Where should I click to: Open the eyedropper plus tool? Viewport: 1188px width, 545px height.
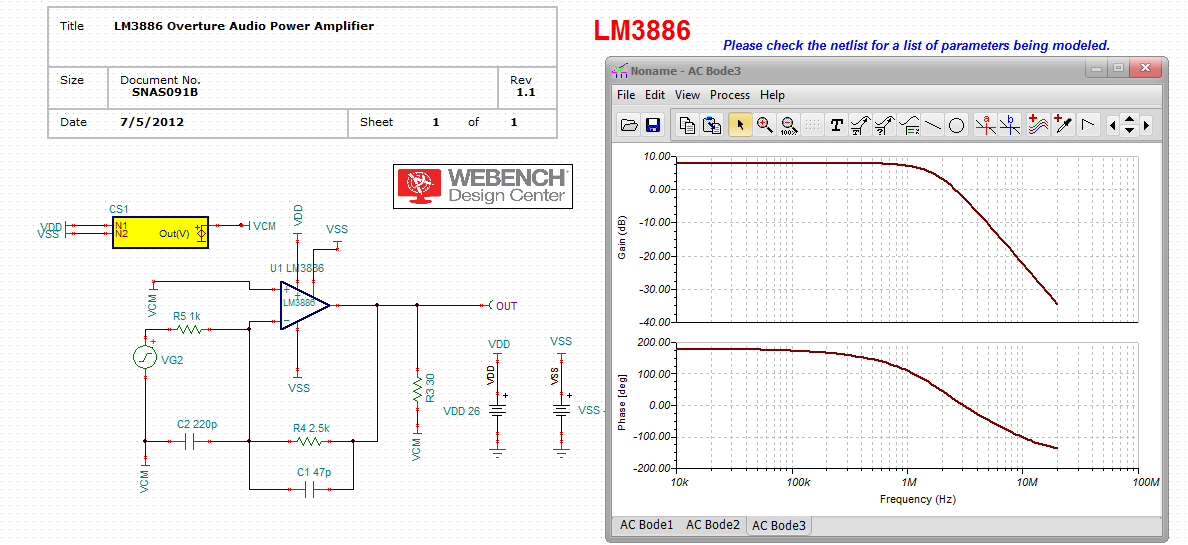pyautogui.click(x=1063, y=125)
